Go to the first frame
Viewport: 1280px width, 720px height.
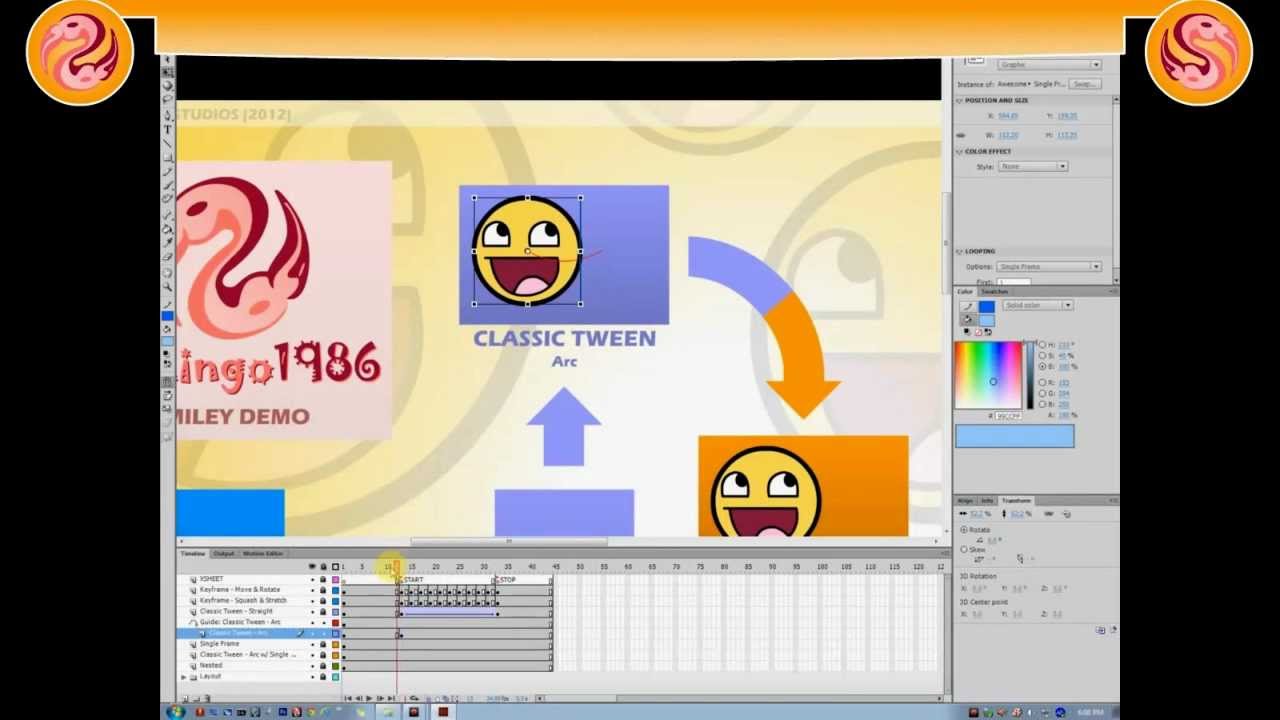tap(347, 698)
